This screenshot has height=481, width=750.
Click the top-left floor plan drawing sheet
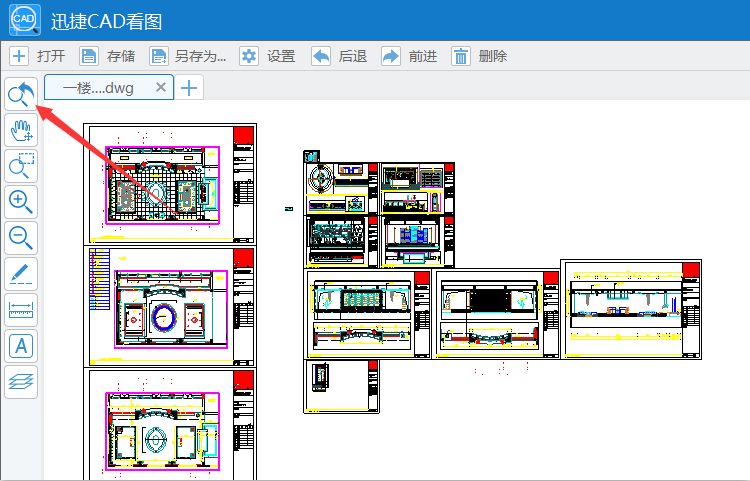point(171,184)
